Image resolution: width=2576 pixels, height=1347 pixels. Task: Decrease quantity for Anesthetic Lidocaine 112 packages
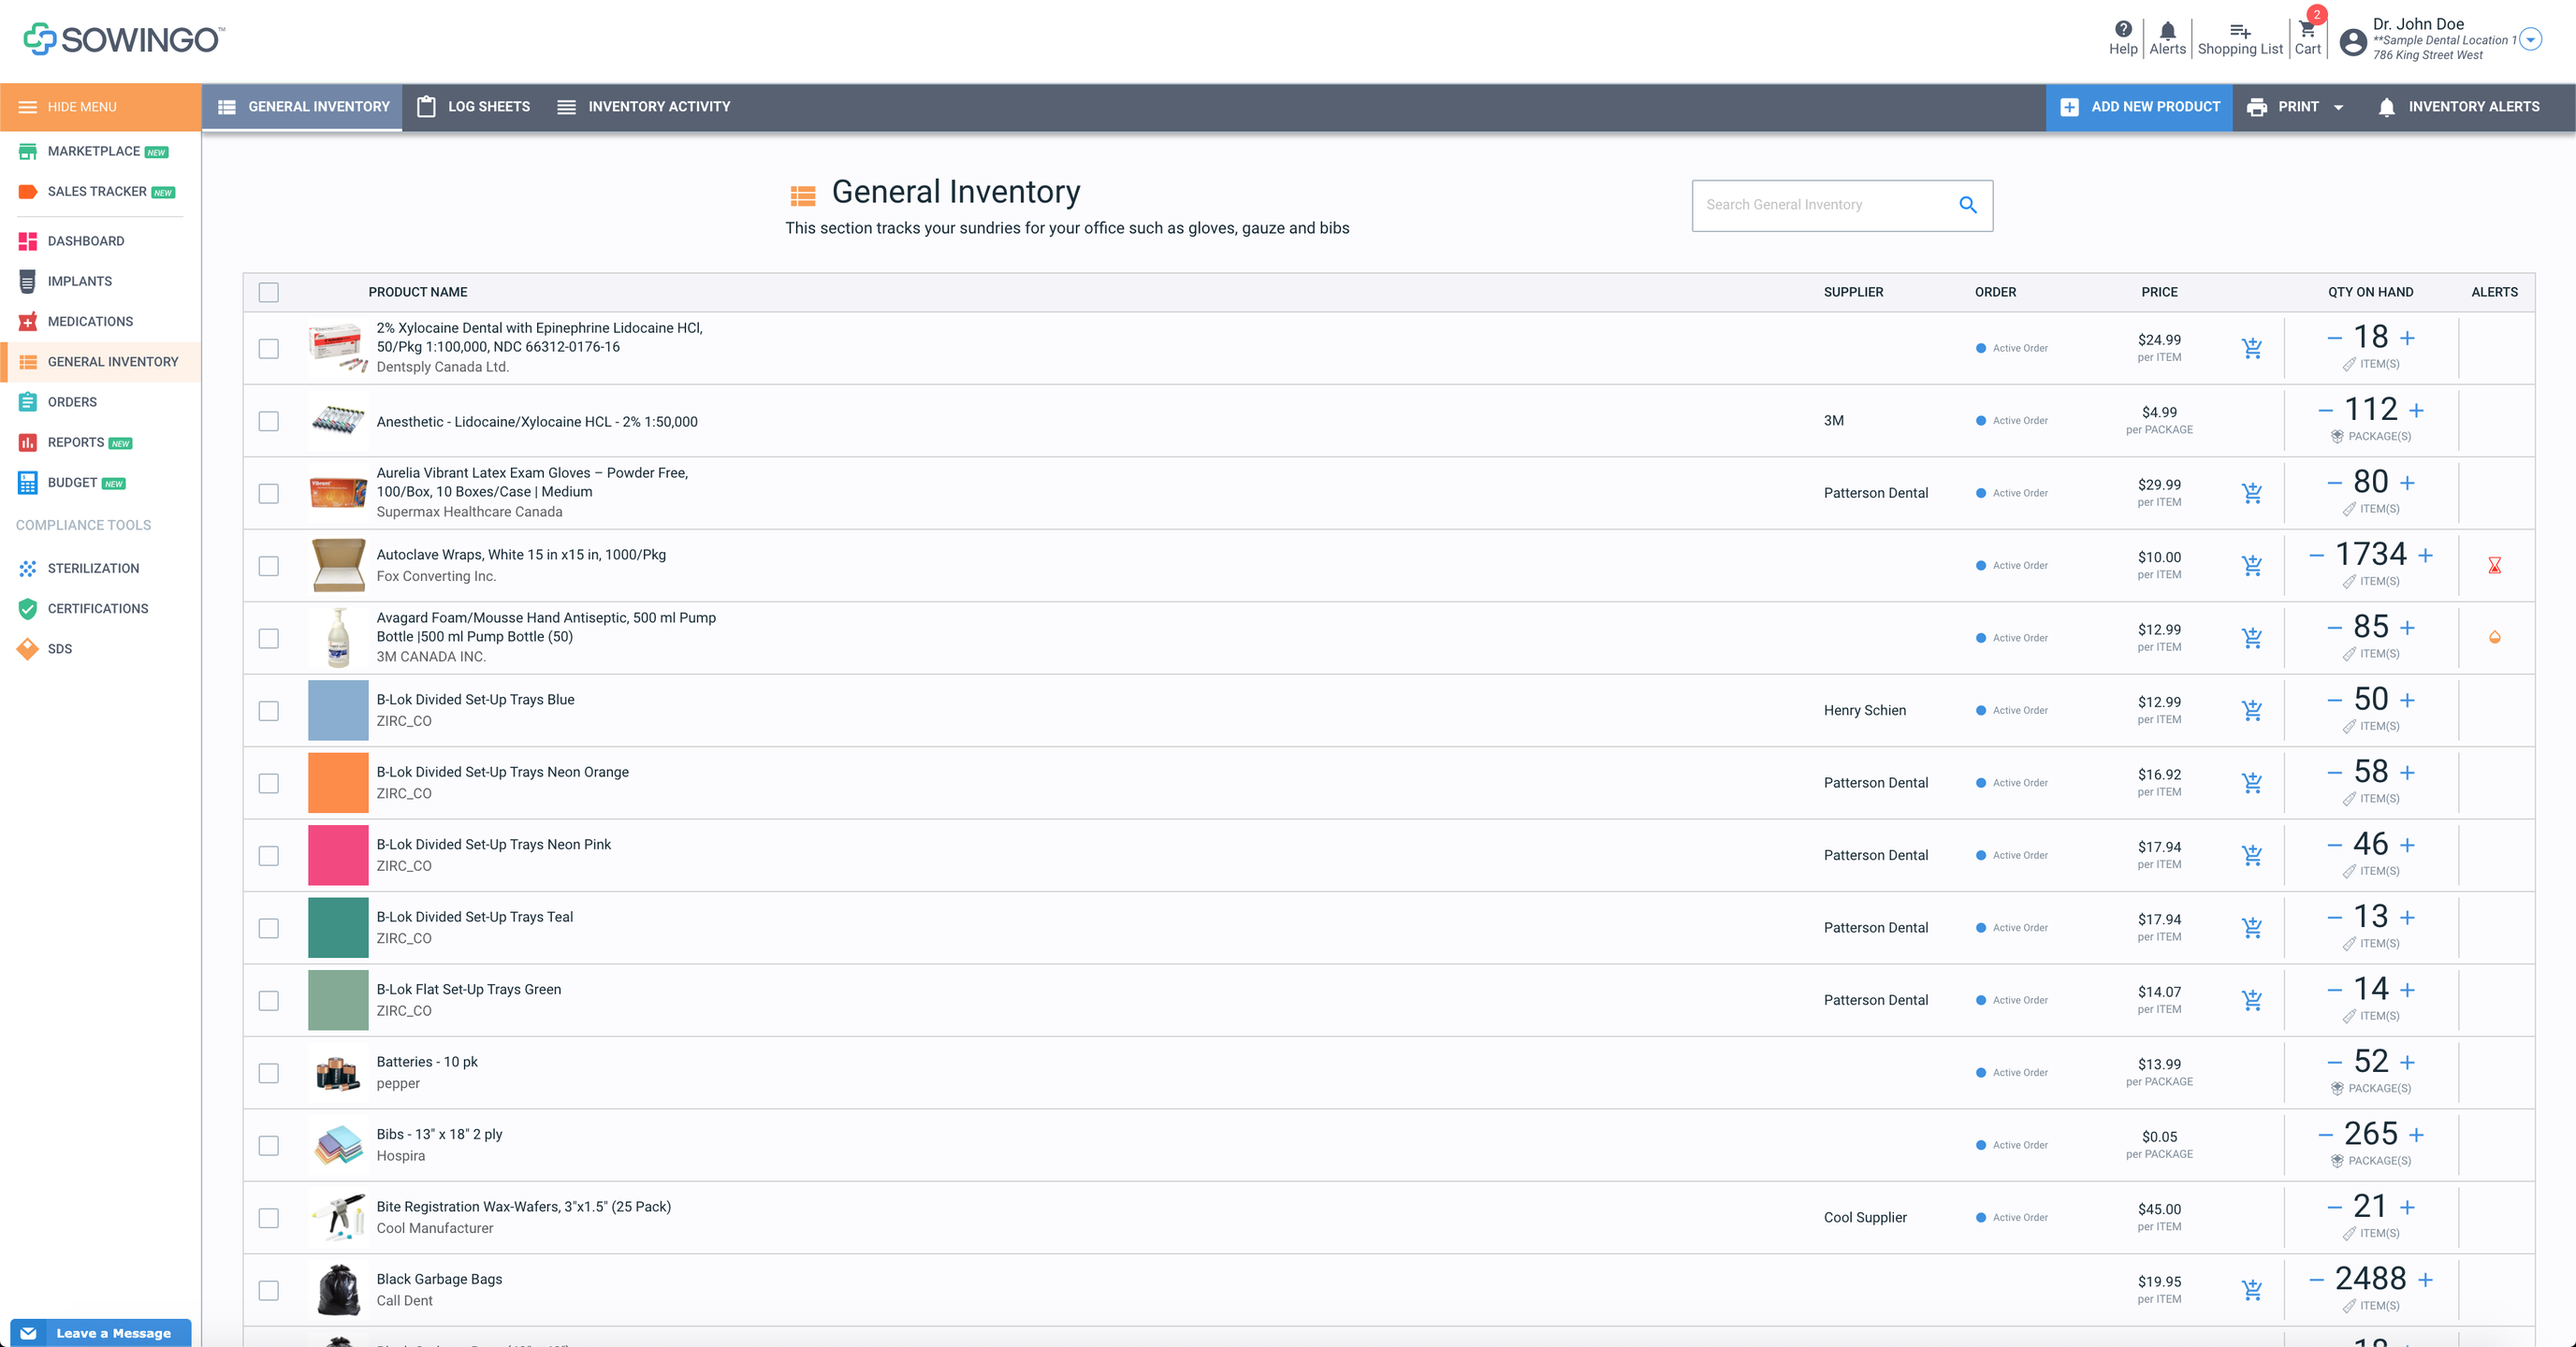tap(2325, 410)
